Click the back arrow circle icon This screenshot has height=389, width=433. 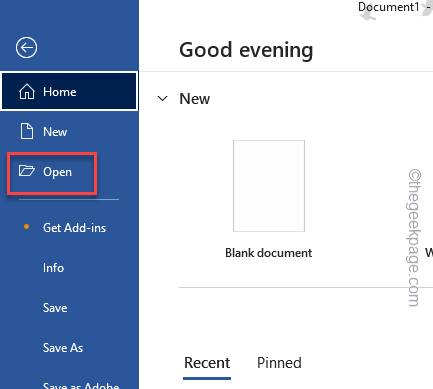tap(26, 48)
